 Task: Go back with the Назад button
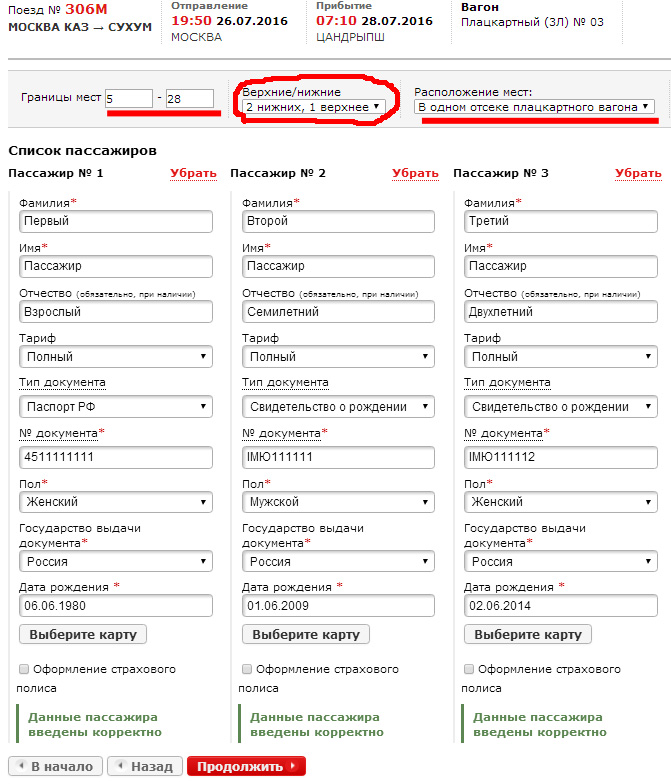pos(145,767)
